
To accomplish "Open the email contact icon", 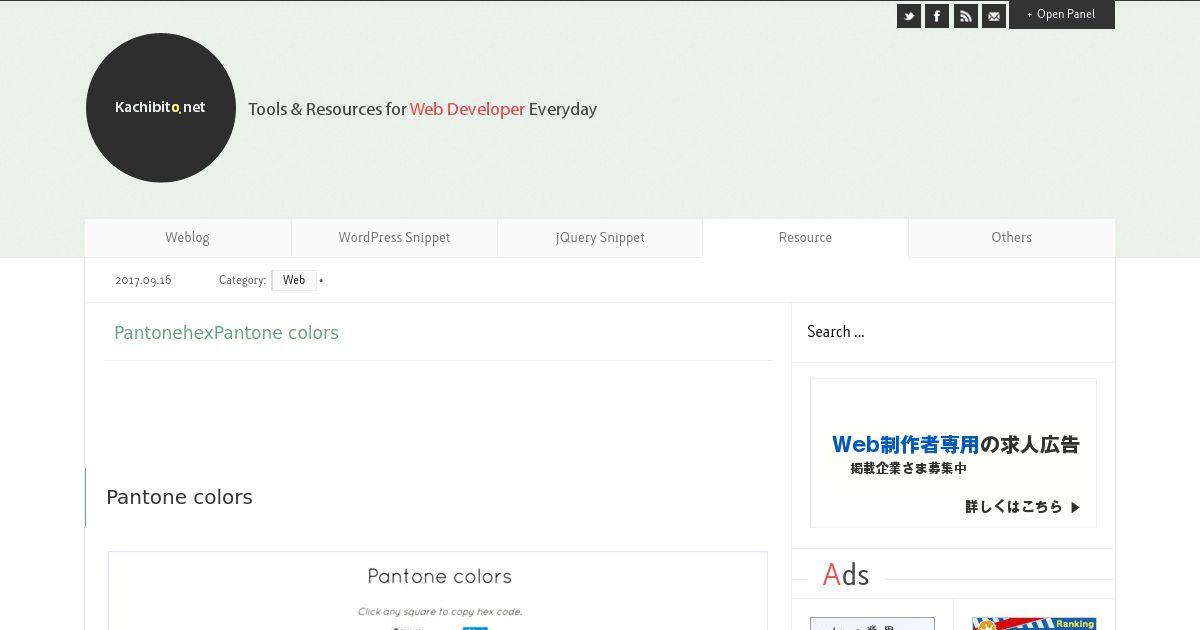I will [994, 16].
